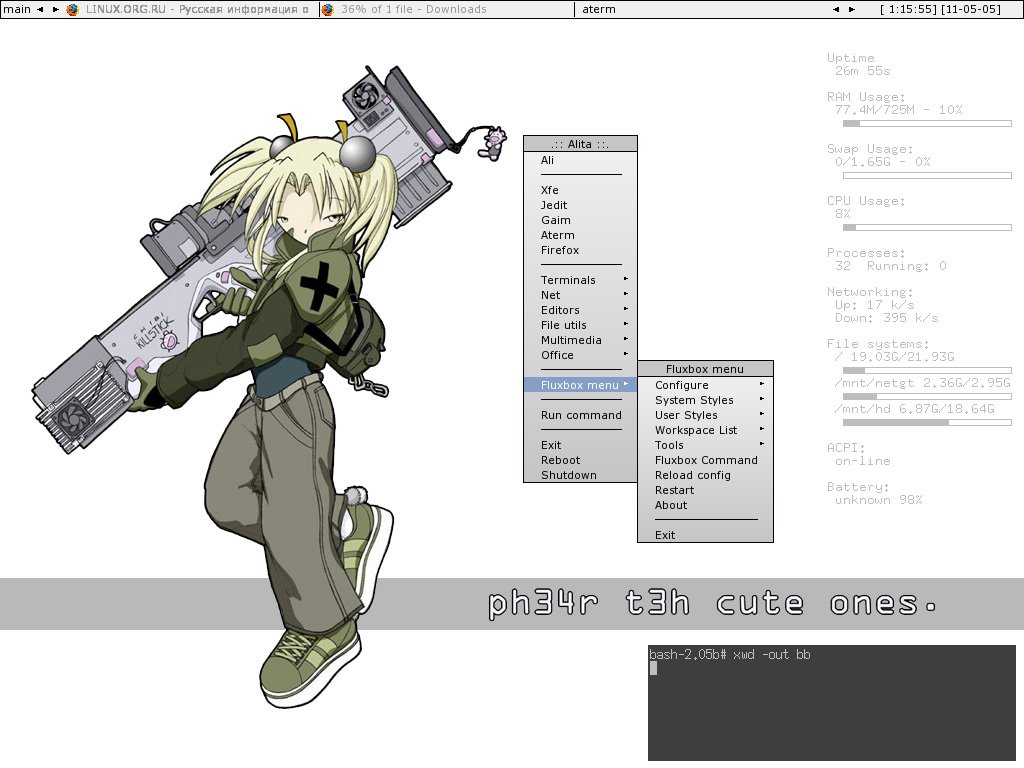Choose Reload config in Fluxbox menu

(693, 475)
